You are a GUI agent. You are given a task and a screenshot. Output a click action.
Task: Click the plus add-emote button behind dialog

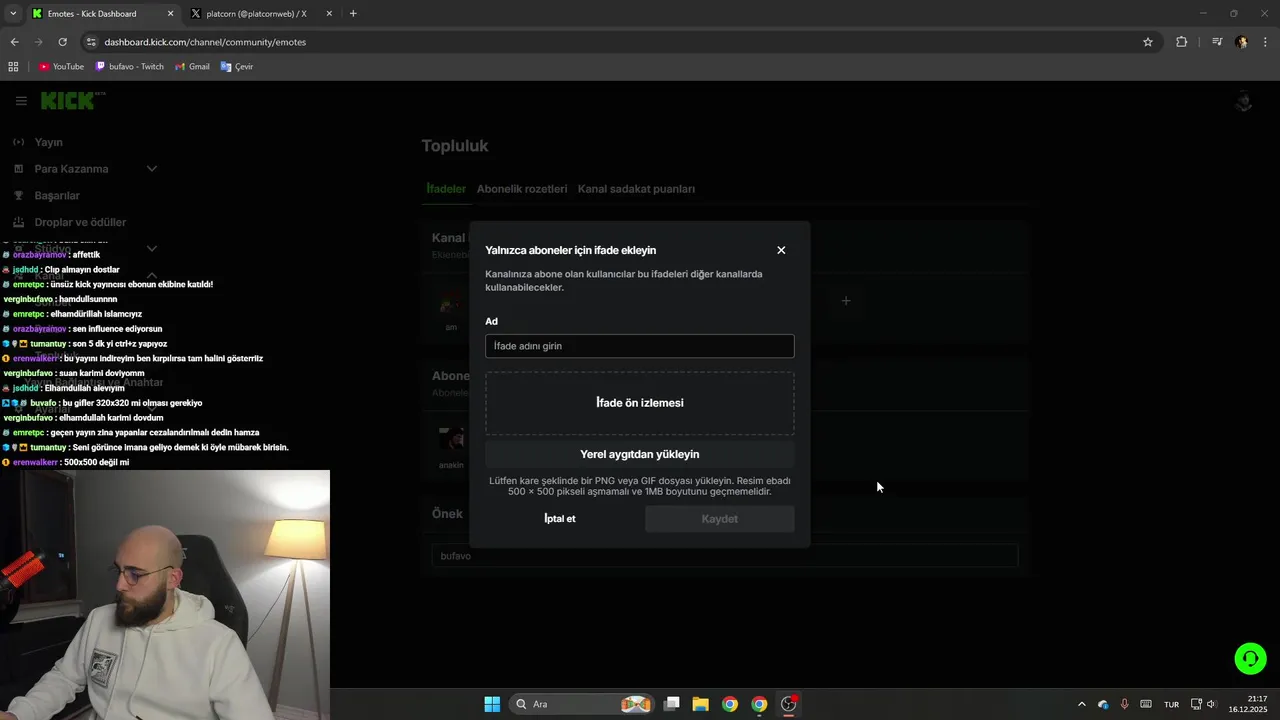pyautogui.click(x=846, y=301)
